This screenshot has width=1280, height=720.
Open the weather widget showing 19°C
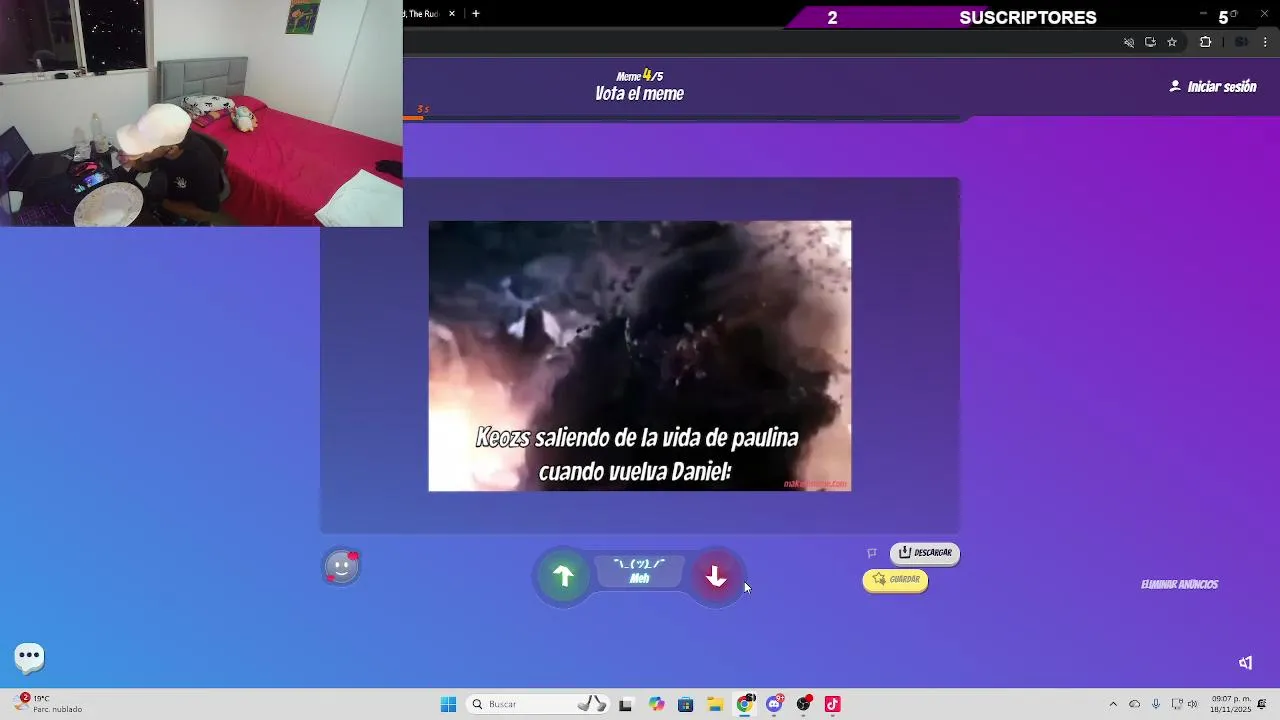[x=48, y=704]
